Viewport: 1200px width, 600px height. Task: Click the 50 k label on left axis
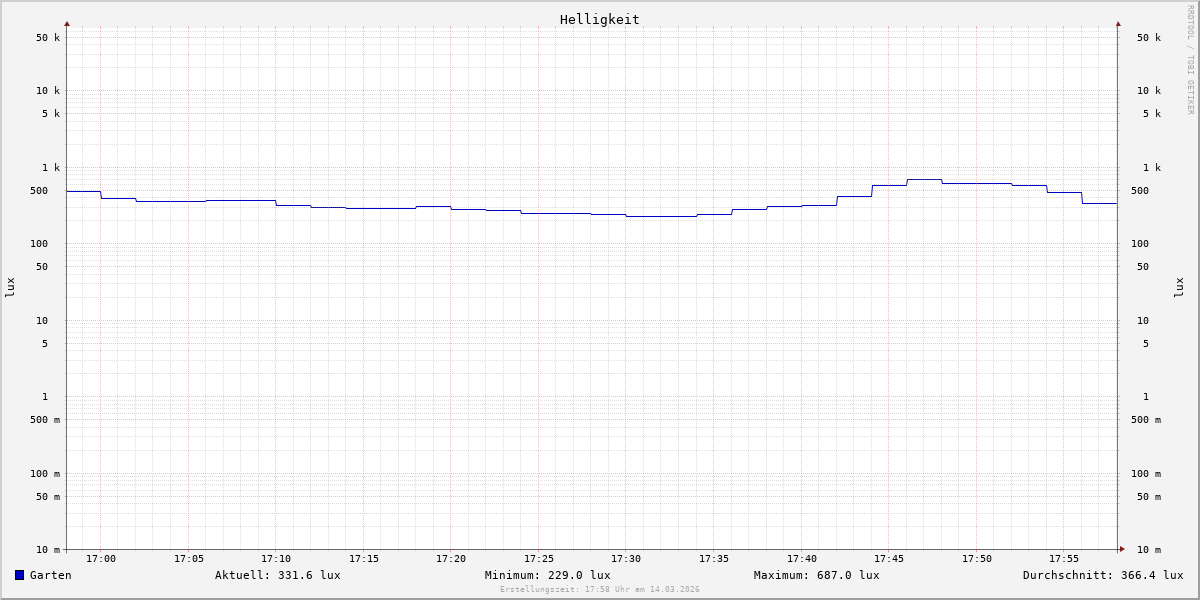[x=48, y=38]
